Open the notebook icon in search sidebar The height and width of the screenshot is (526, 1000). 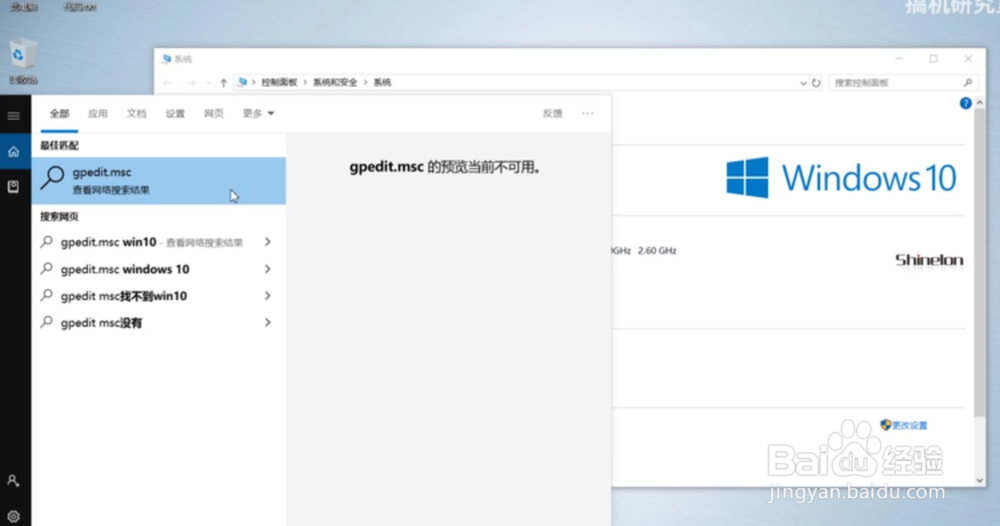(x=13, y=187)
